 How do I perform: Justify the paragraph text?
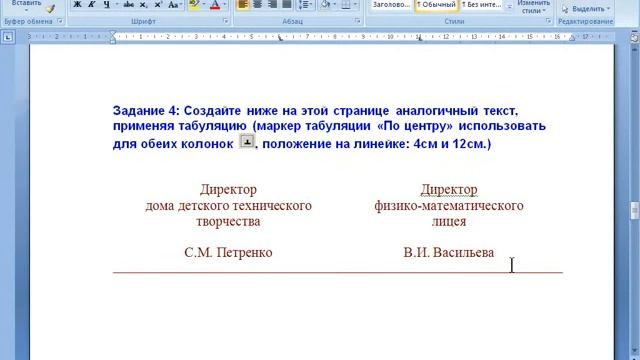coord(287,4)
